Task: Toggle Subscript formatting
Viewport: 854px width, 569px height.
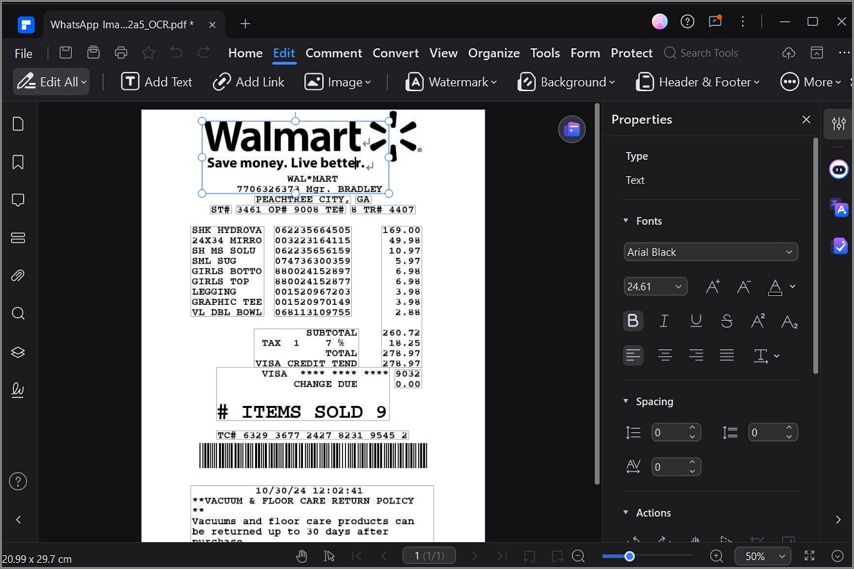Action: 789,321
